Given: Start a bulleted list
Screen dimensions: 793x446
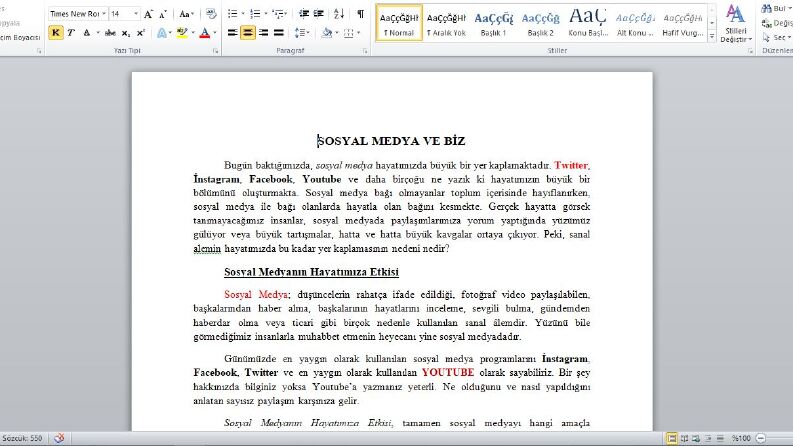Looking at the screenshot, I should [233, 14].
